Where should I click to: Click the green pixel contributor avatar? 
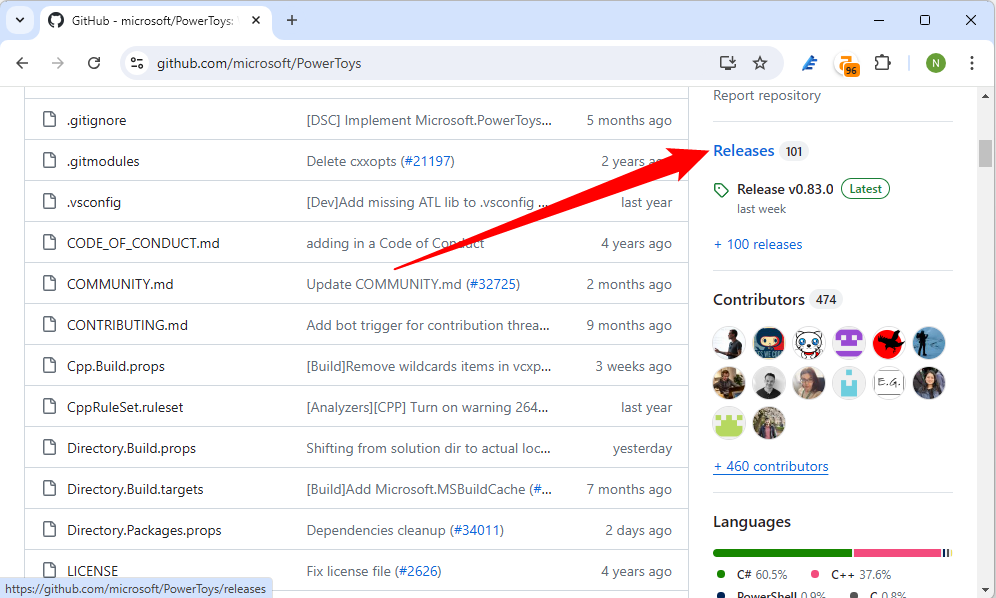pos(729,423)
